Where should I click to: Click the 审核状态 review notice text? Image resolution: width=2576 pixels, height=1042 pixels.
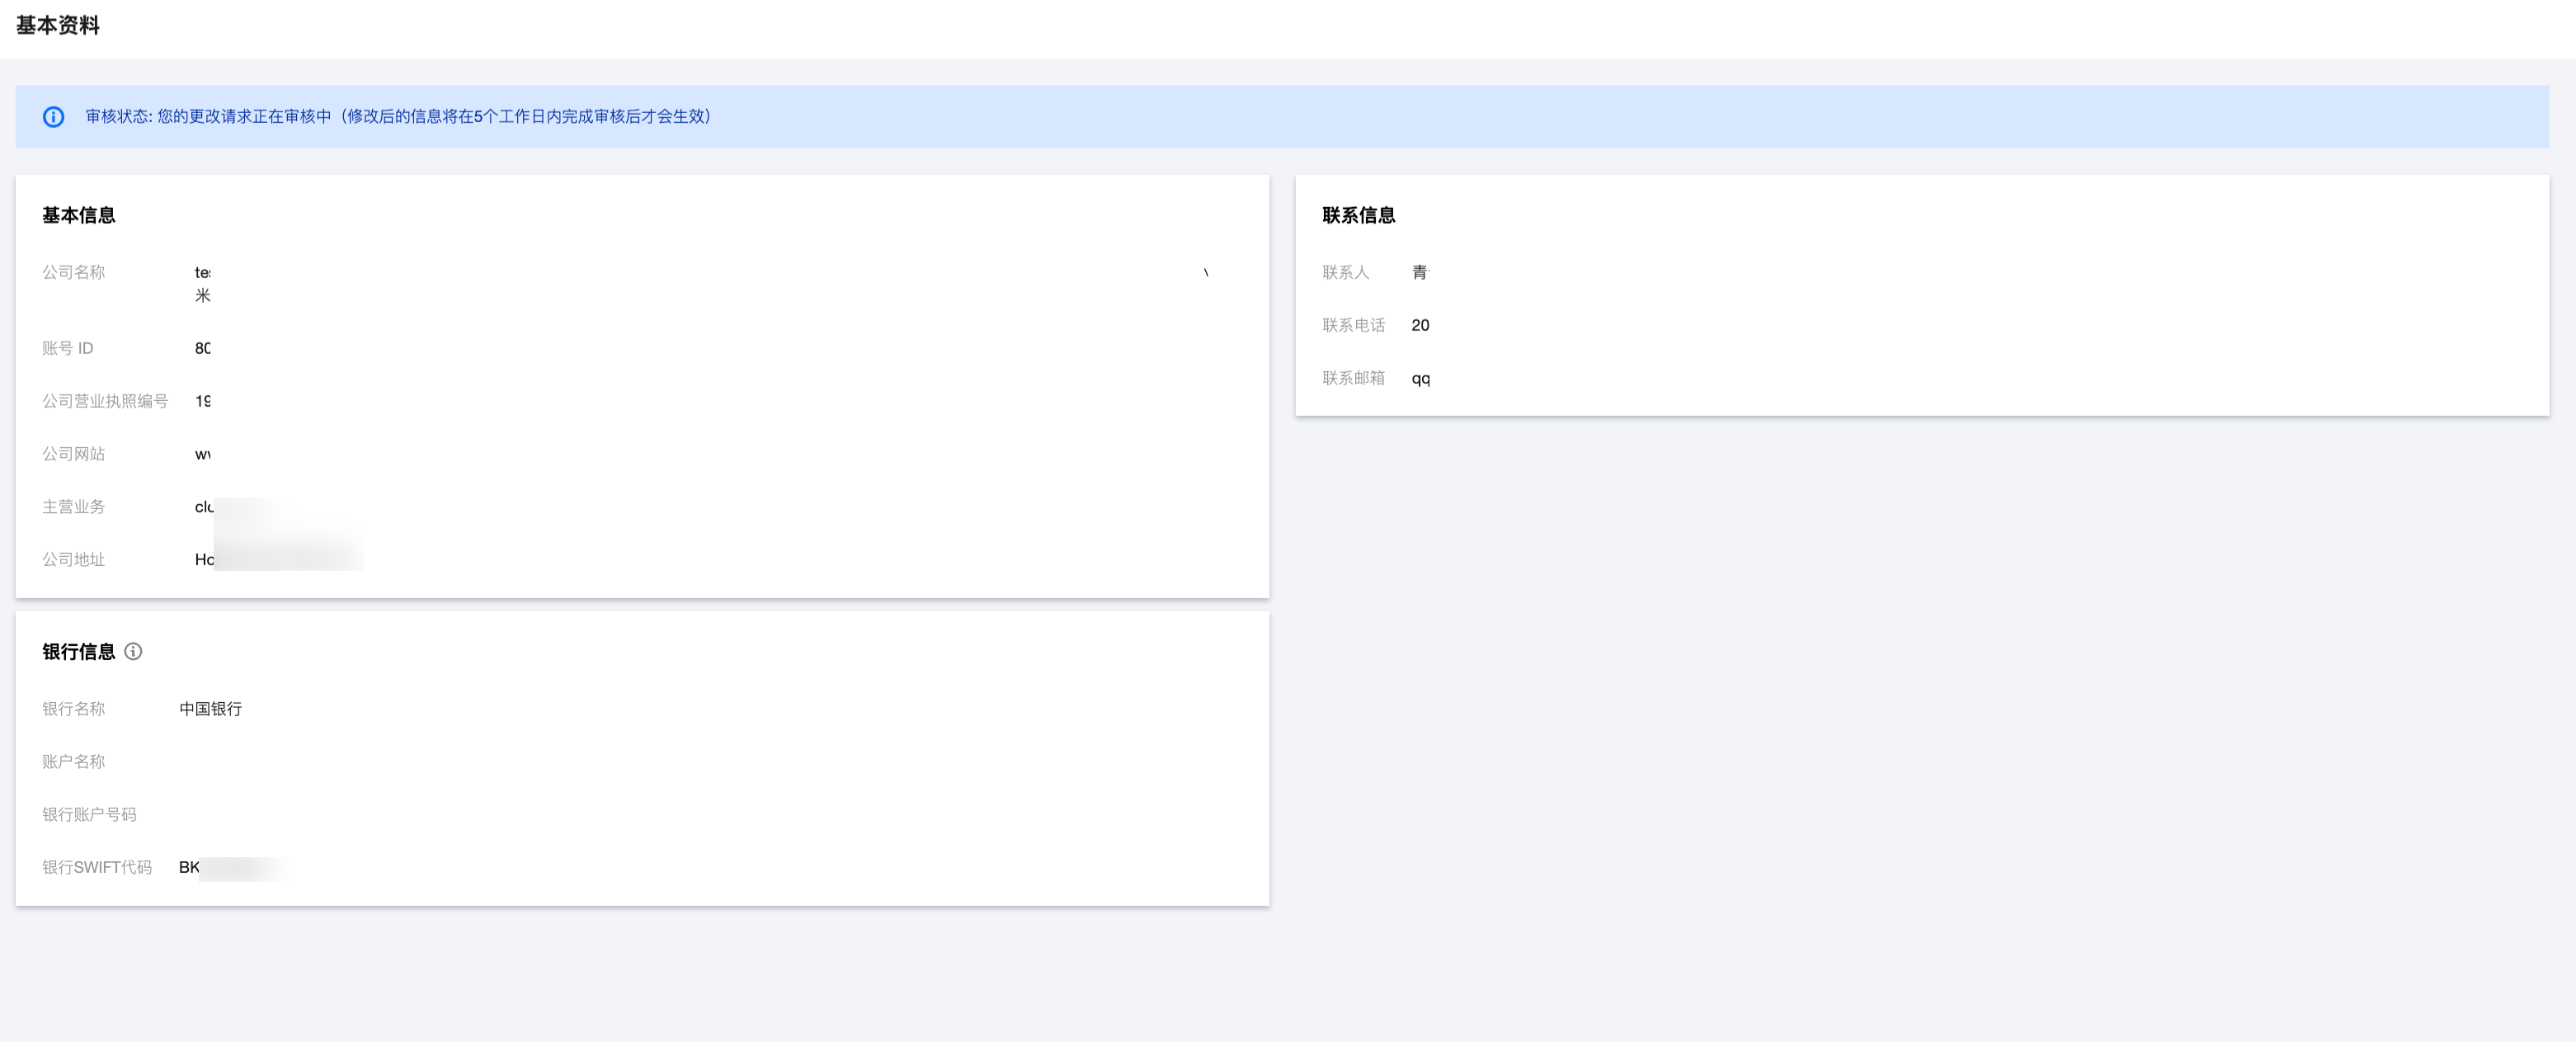tap(398, 117)
